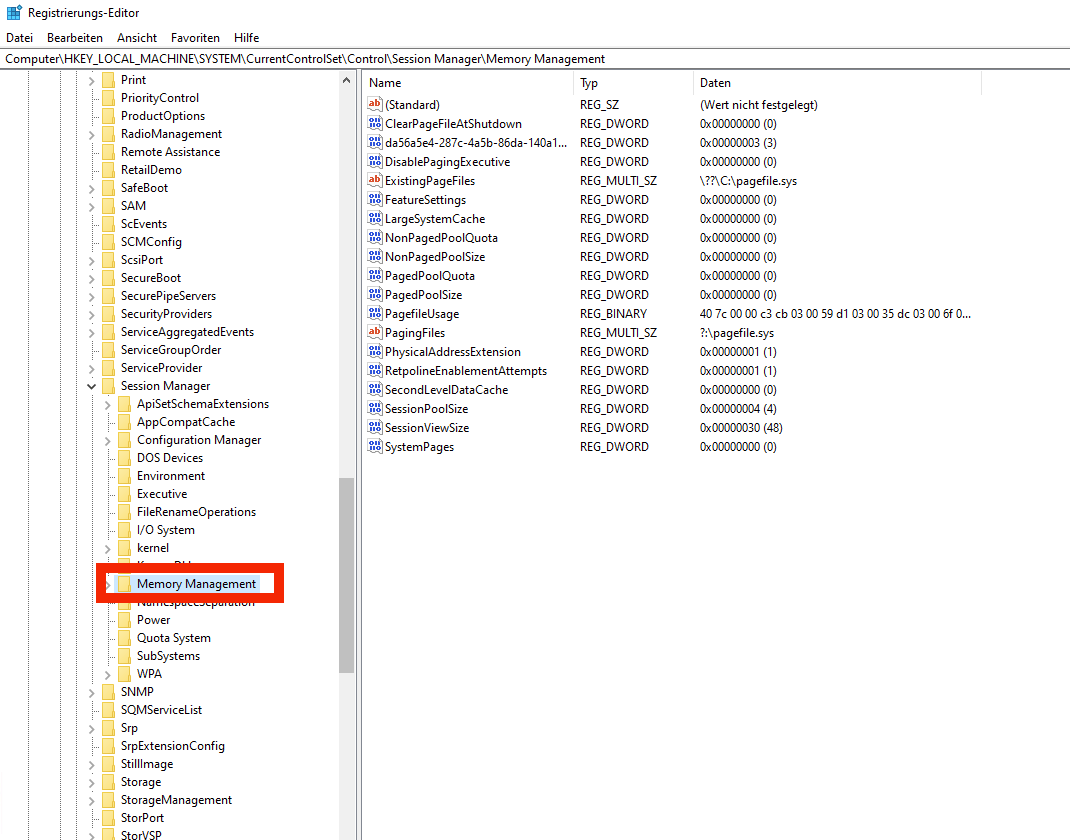Click the Registry Editor icon in the title bar
The image size is (1070, 840).
click(12, 12)
